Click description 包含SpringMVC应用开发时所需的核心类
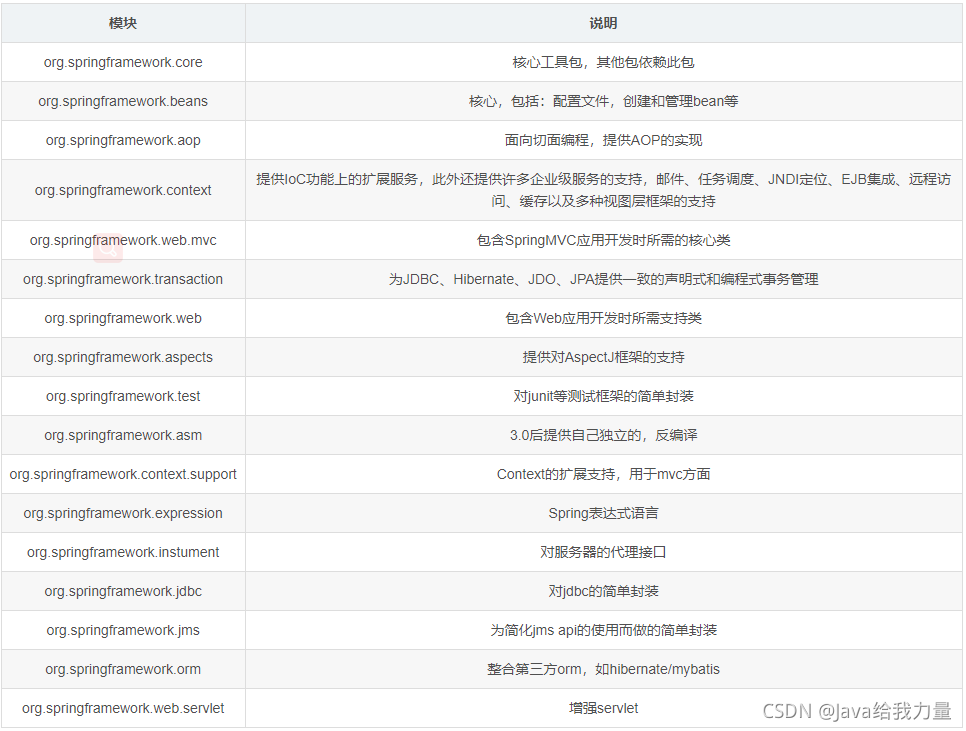The height and width of the screenshot is (731, 966). [x=603, y=240]
